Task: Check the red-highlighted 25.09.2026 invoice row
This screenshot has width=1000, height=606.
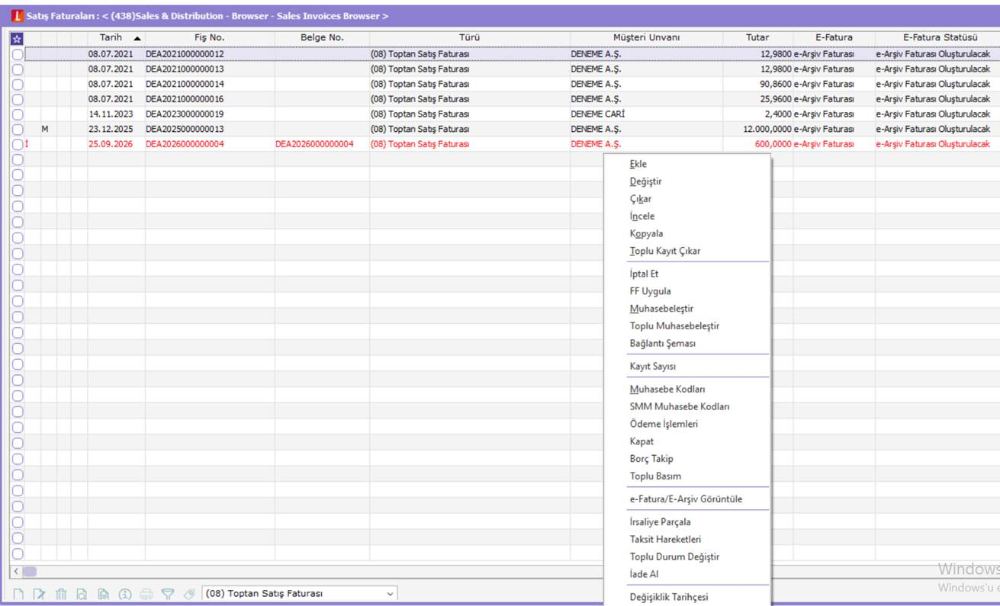Action: coord(17,145)
